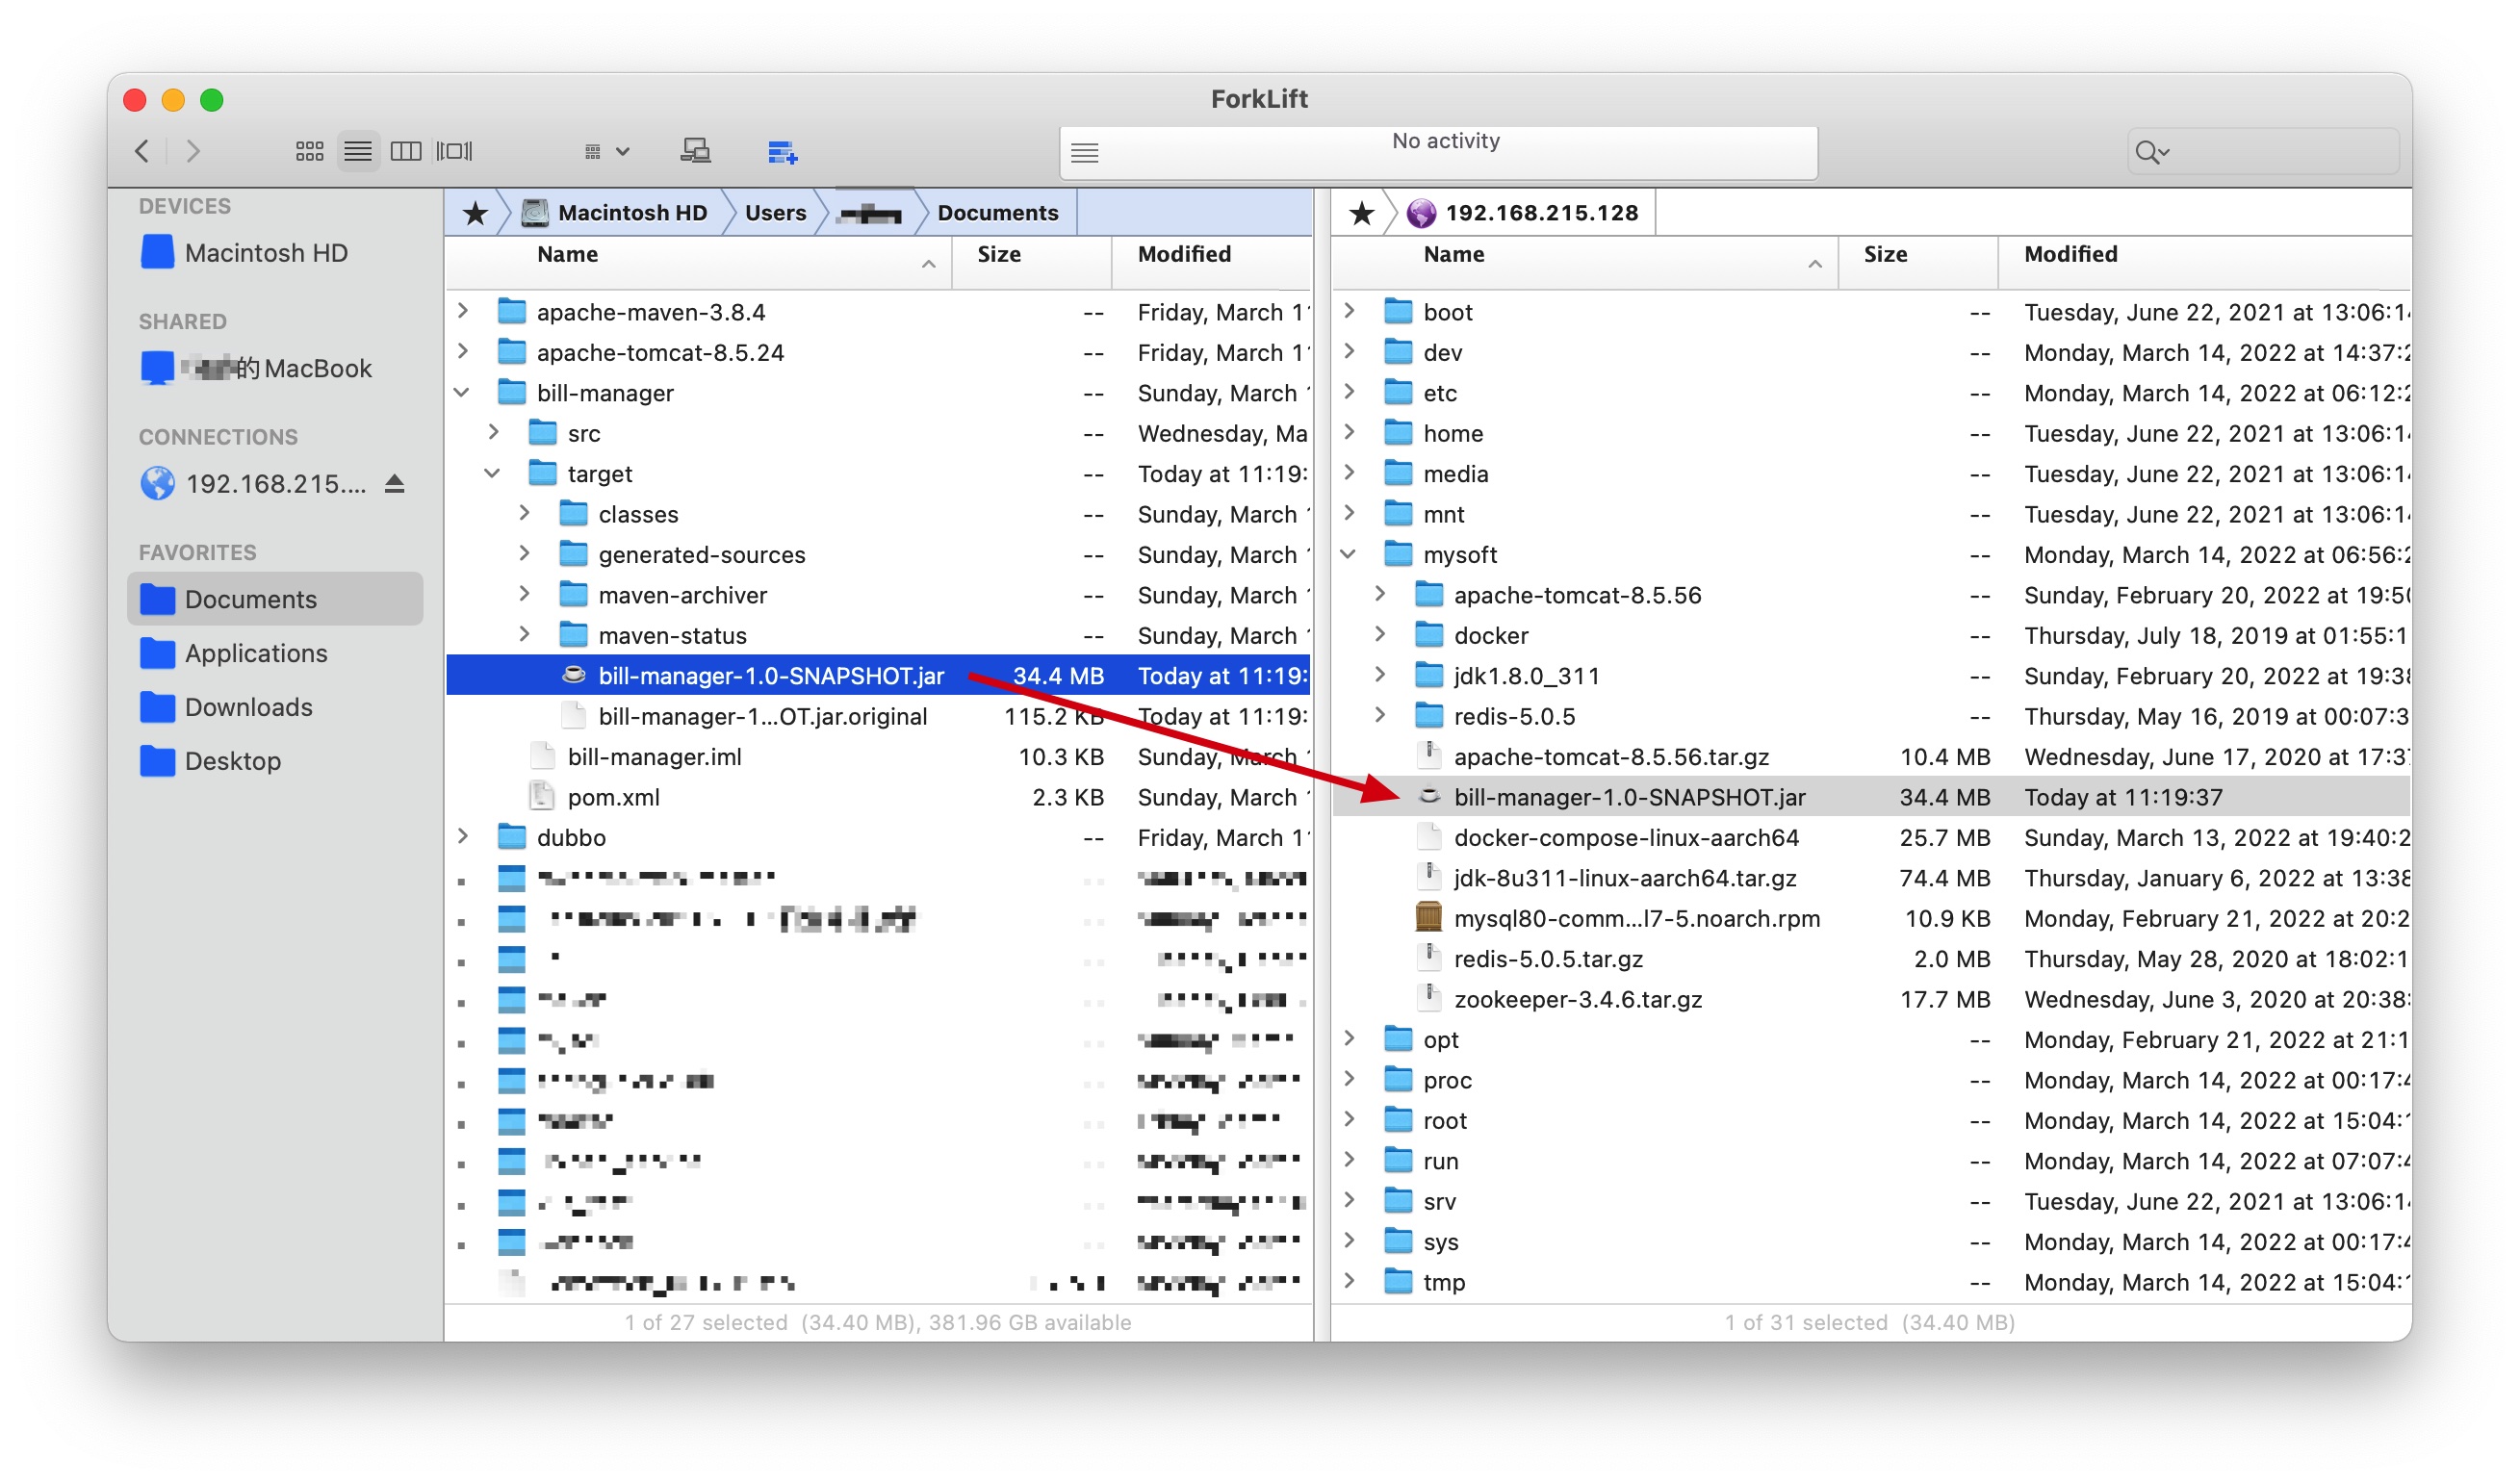The height and width of the screenshot is (1484, 2520).
Task: Sort right pane by Name column
Action: [x=1585, y=262]
